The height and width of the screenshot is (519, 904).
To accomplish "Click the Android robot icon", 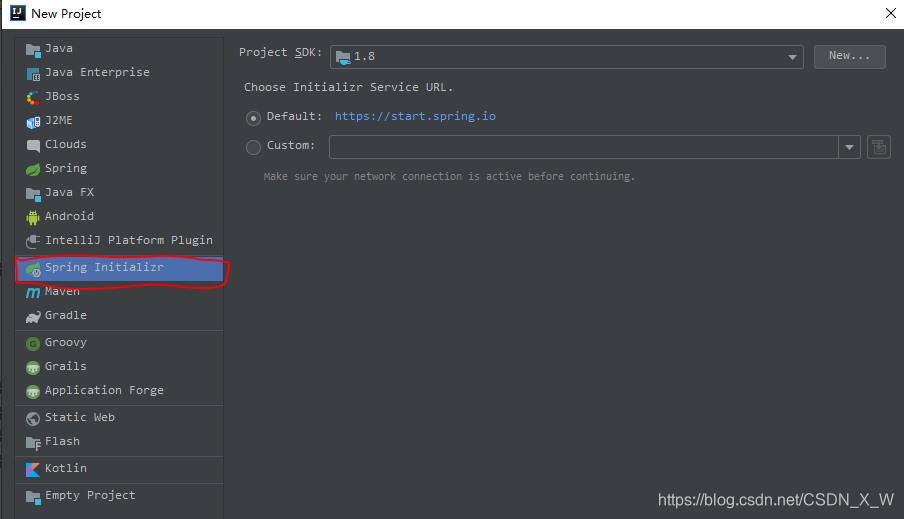I will click(x=33, y=217).
